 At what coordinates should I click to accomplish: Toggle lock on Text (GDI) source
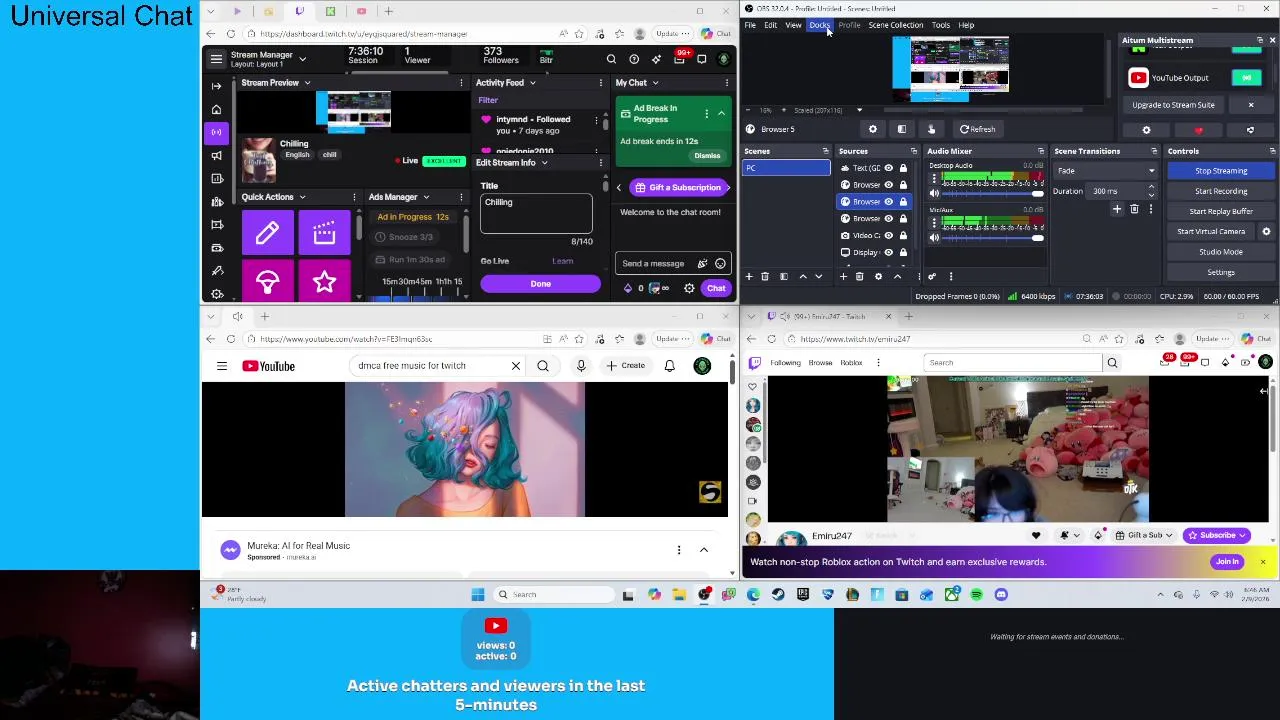click(903, 168)
